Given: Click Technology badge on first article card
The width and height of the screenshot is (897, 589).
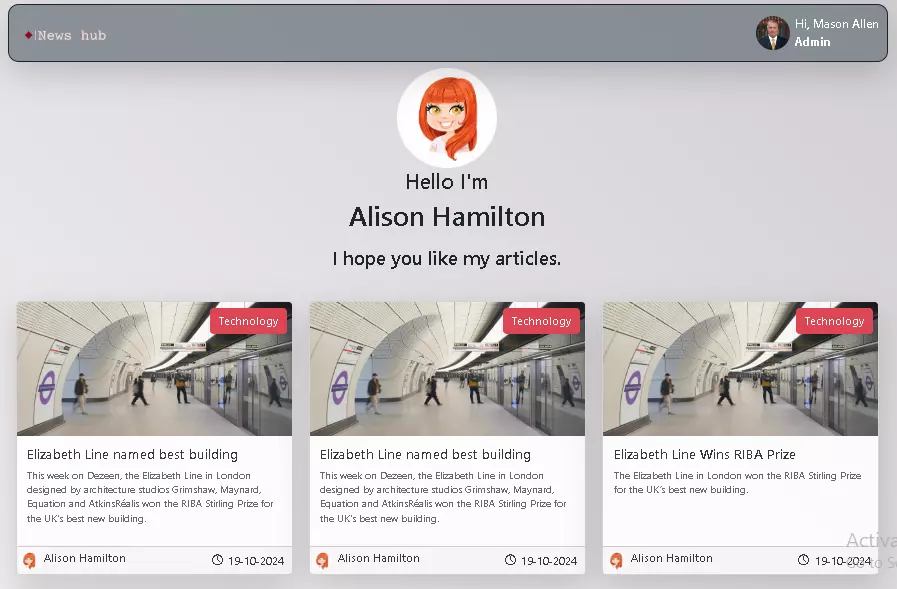Looking at the screenshot, I should pos(248,321).
